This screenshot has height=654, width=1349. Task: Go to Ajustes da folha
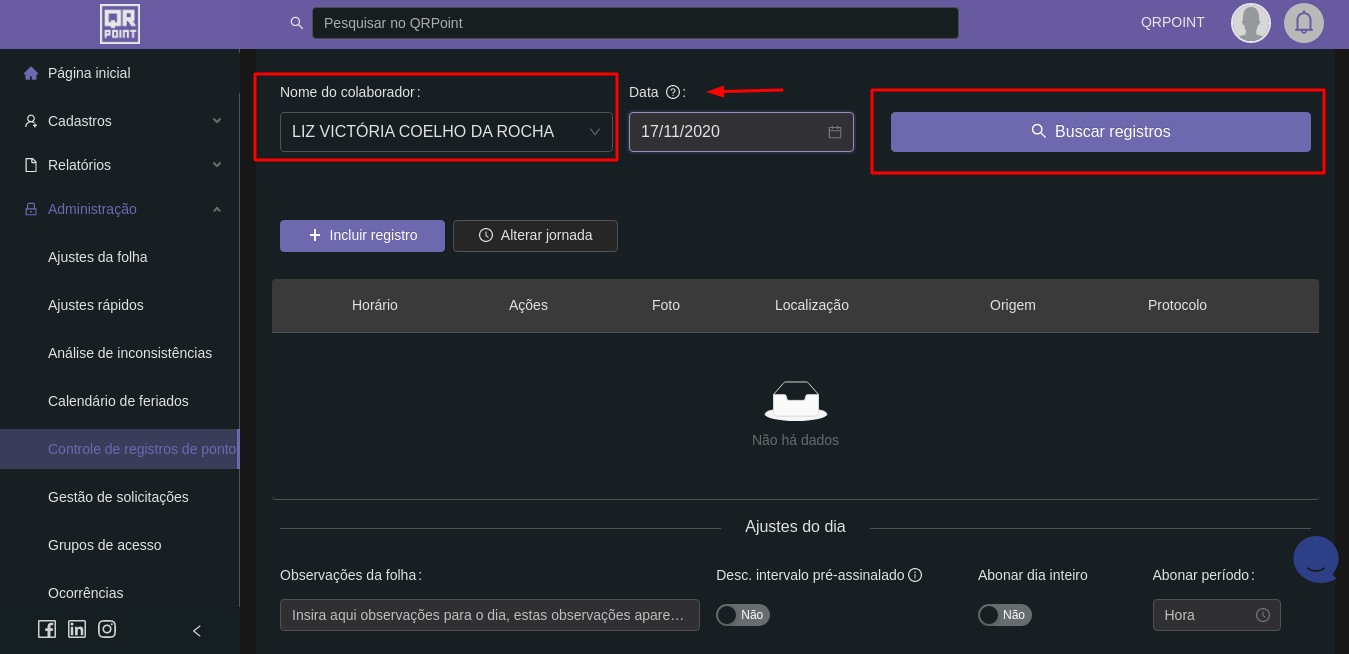pyautogui.click(x=98, y=257)
